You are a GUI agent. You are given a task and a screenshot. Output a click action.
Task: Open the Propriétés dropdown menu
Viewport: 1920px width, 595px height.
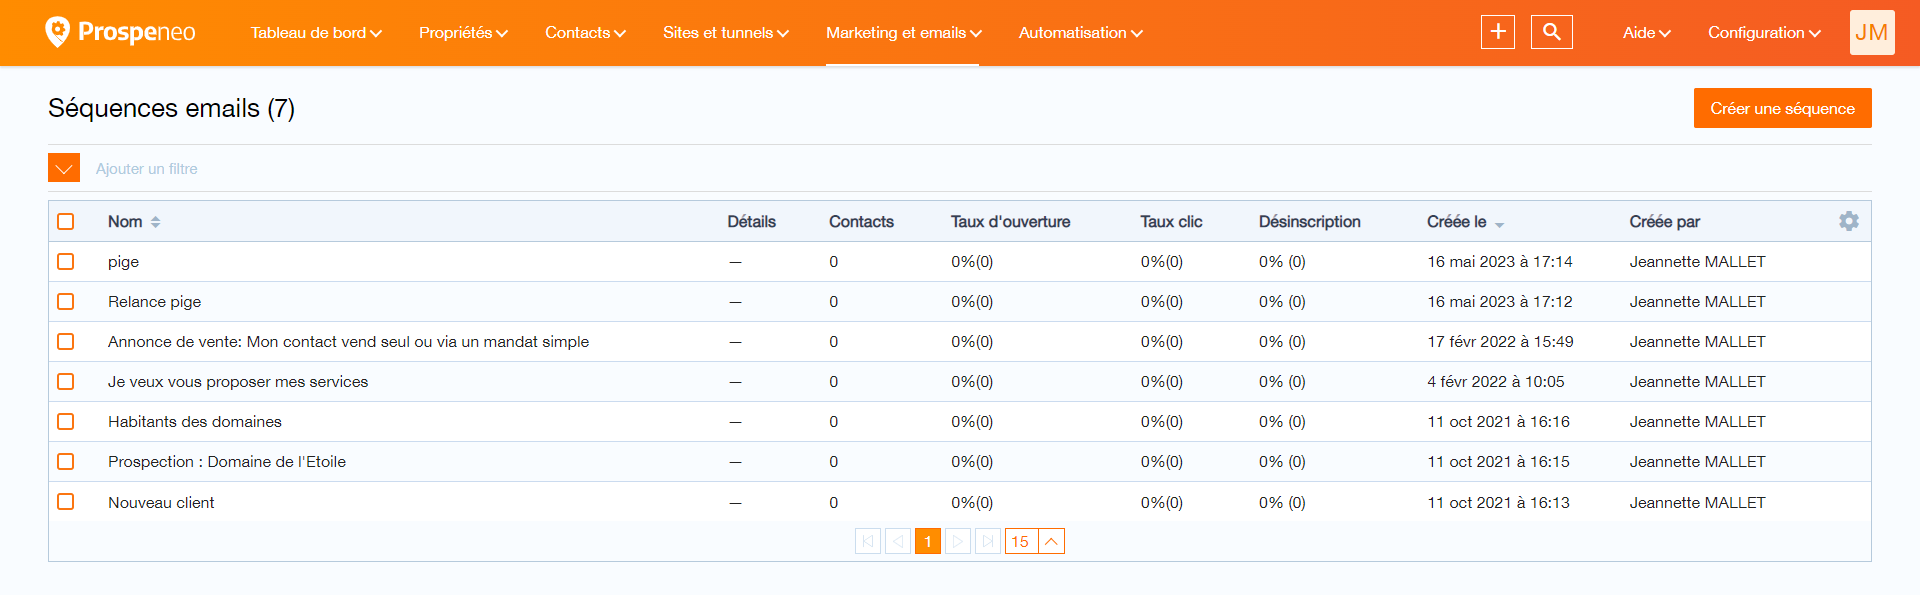(x=463, y=33)
